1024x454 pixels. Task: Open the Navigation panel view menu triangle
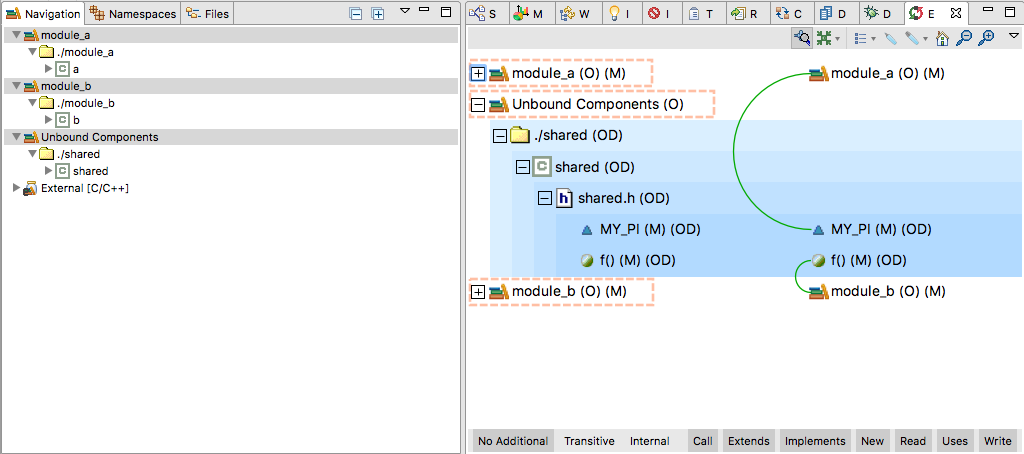point(404,10)
